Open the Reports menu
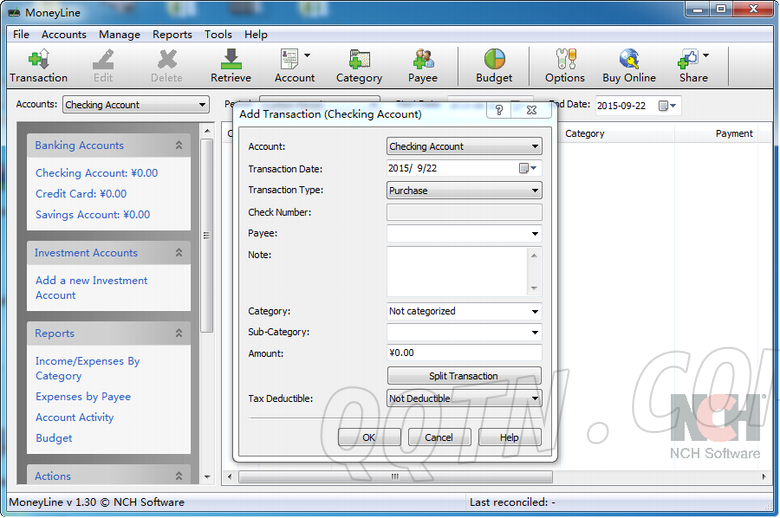780x518 pixels. 172,34
